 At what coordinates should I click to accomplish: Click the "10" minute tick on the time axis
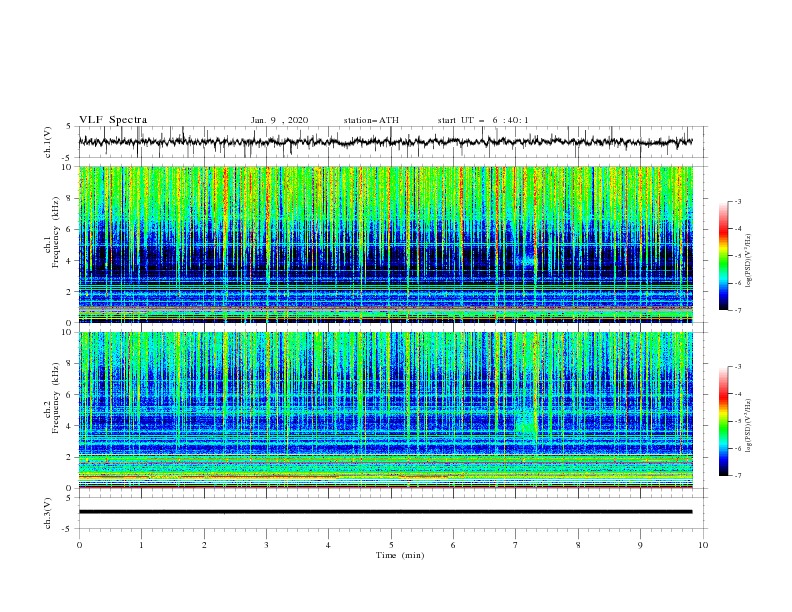click(703, 545)
